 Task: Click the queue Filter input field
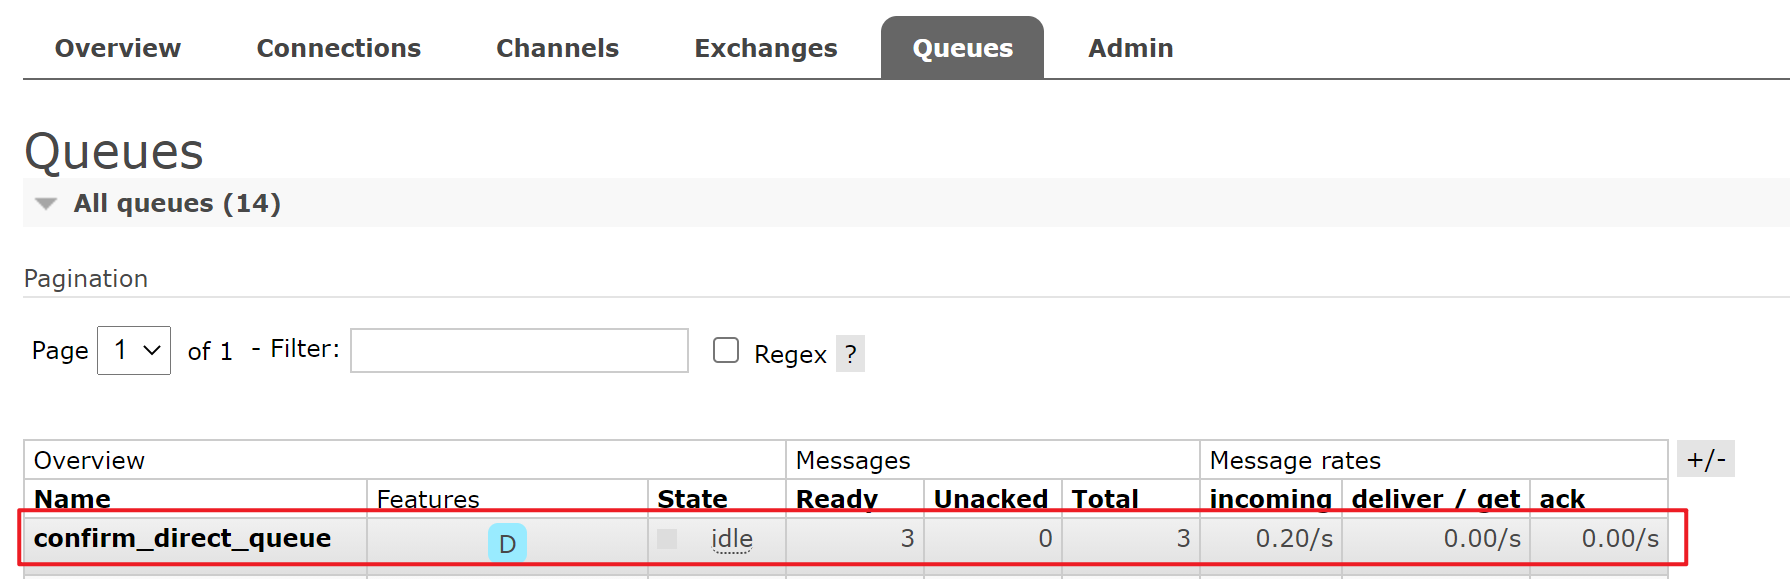tap(519, 350)
